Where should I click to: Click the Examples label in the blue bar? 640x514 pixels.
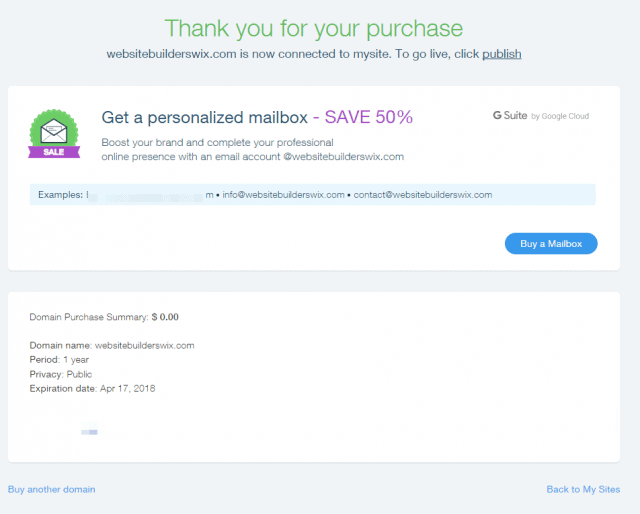[x=60, y=195]
